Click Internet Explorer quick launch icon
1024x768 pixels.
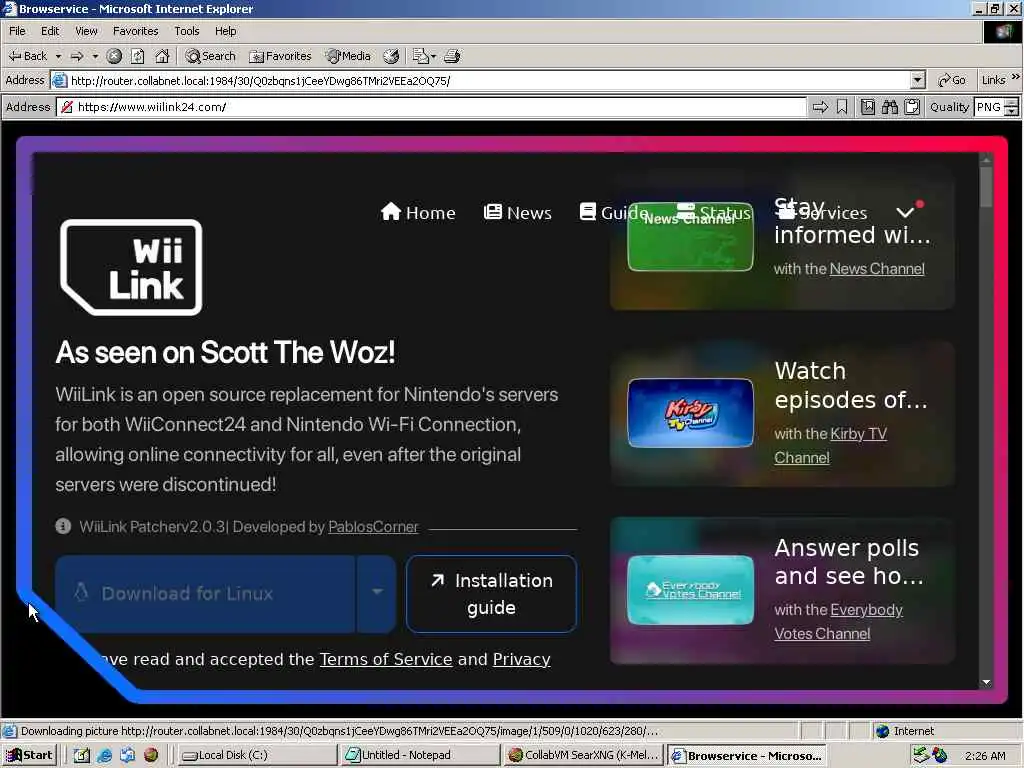pos(104,755)
